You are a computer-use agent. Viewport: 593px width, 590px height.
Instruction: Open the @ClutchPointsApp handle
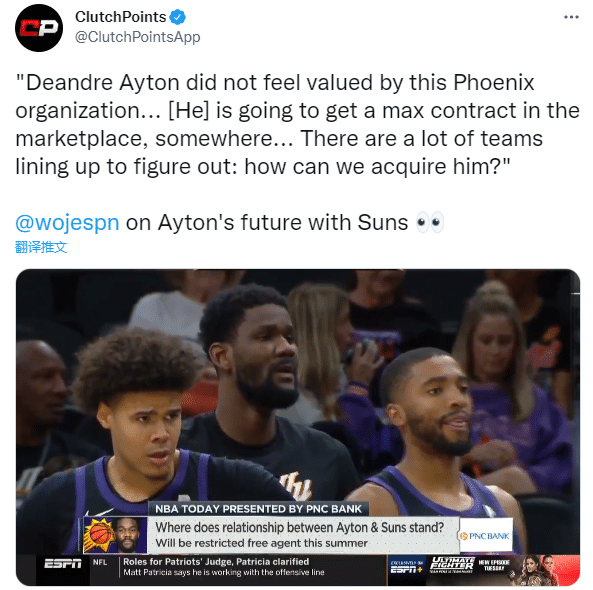click(x=138, y=37)
